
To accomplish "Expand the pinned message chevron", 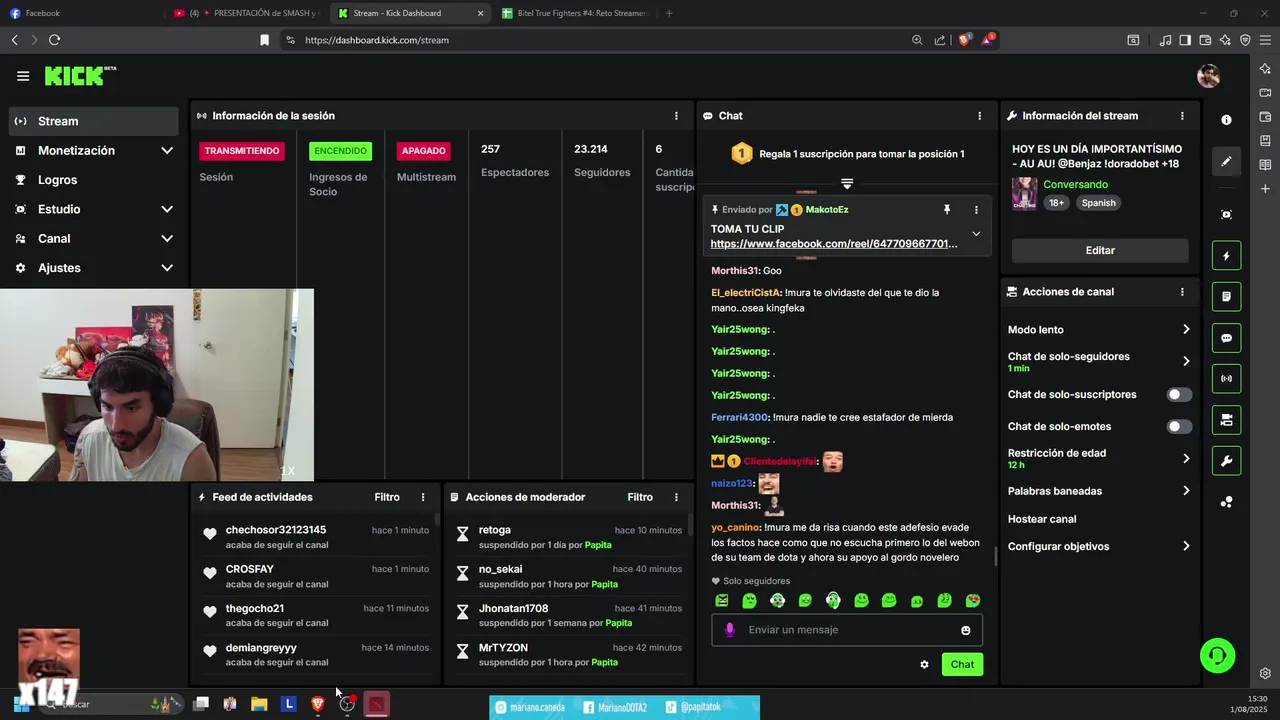I will pyautogui.click(x=976, y=234).
